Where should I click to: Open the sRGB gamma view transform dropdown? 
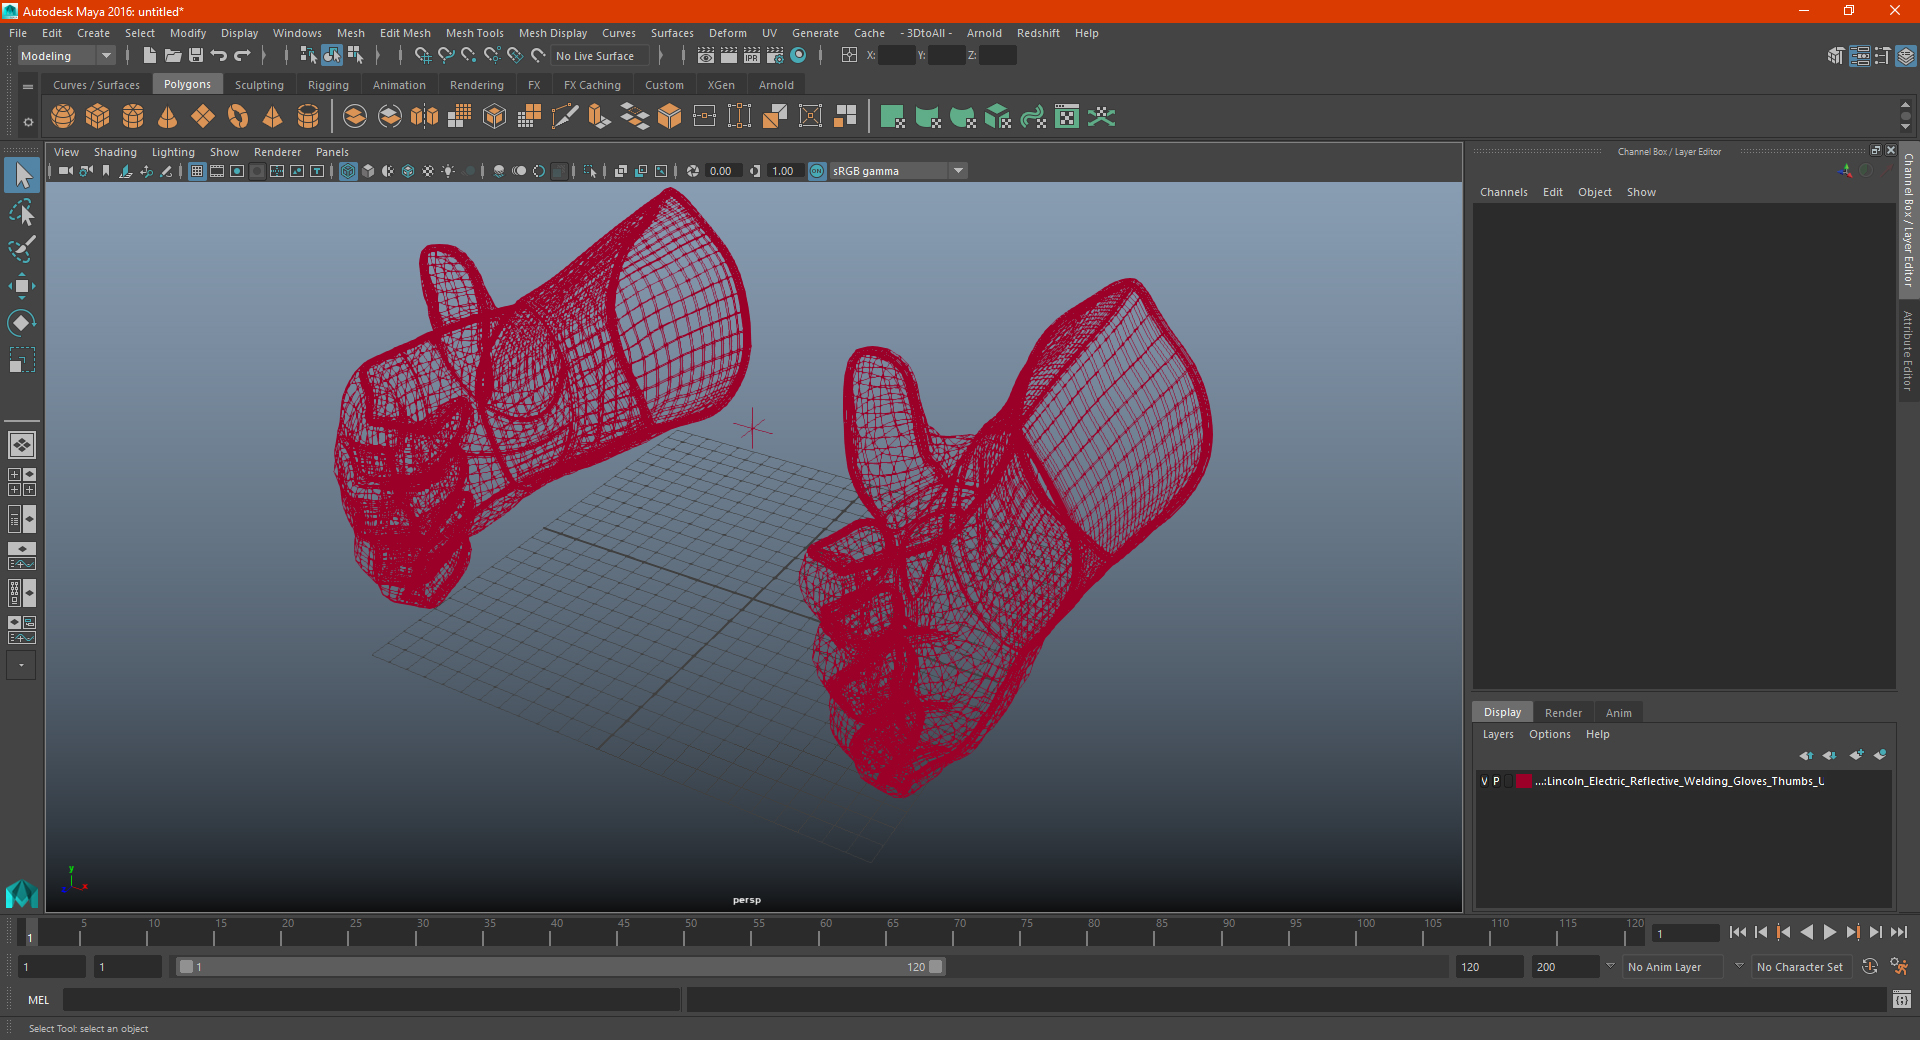898,171
